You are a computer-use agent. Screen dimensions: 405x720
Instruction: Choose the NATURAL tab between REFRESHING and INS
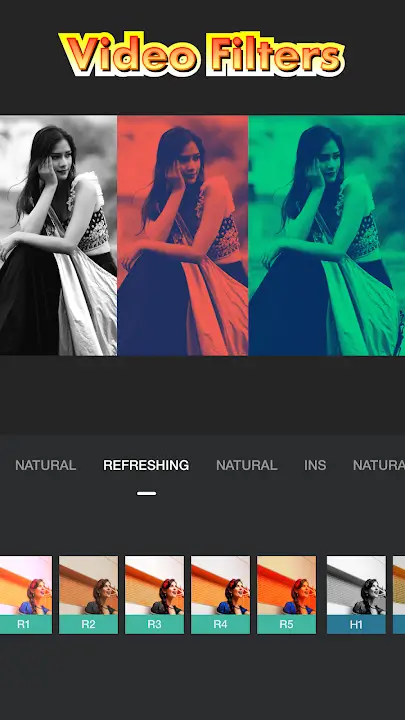[247, 465]
